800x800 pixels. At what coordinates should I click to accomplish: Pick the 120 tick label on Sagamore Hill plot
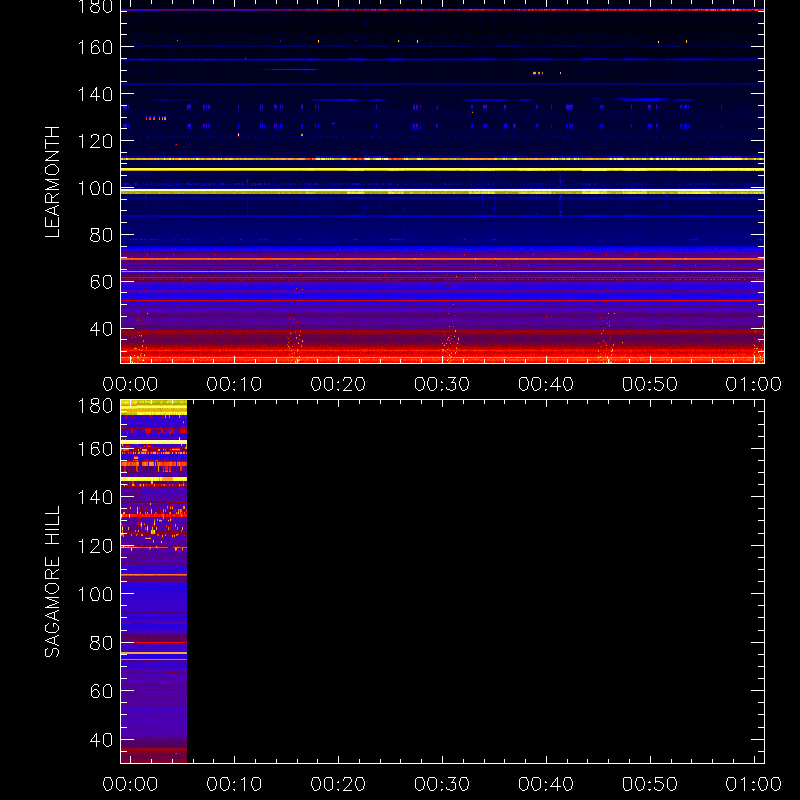[95, 546]
